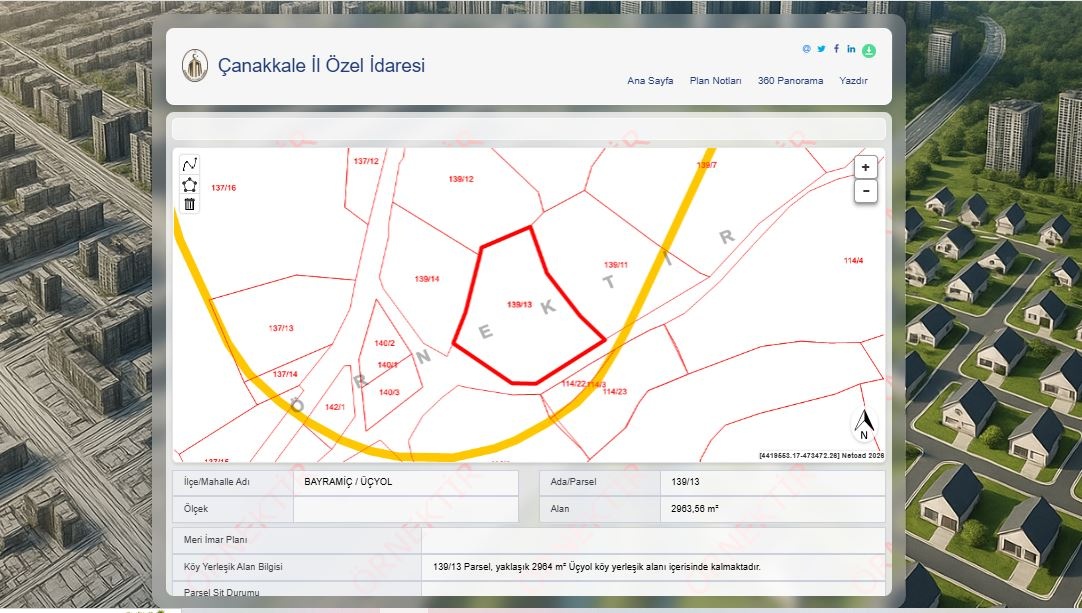Click parcel label 140/2 on map
1082x613 pixels.
point(384,343)
